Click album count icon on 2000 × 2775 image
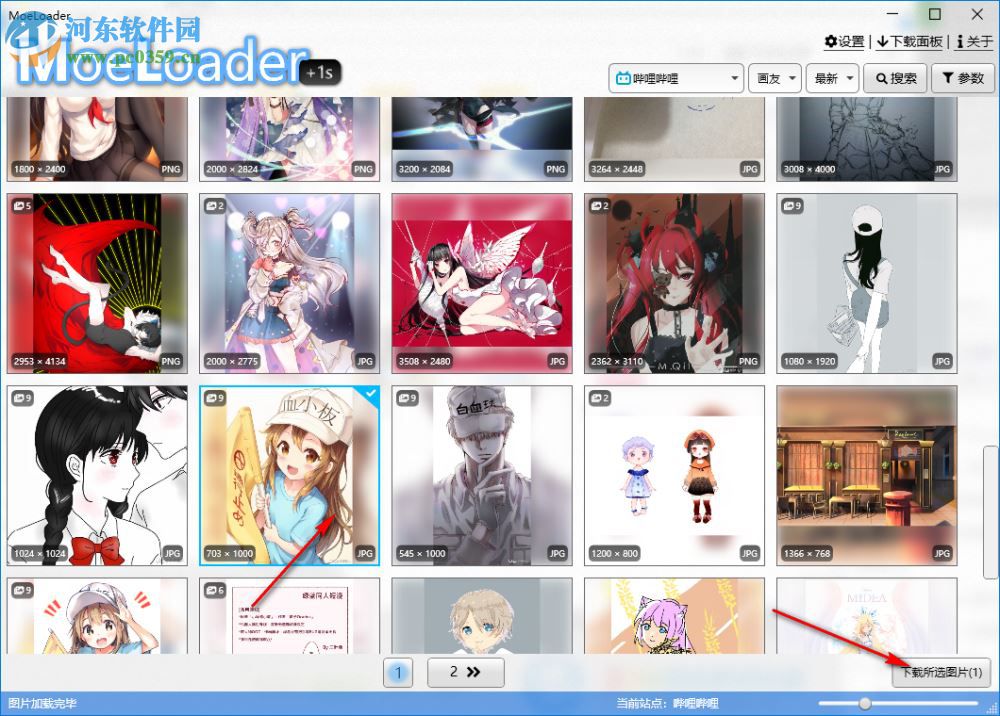The image size is (1000, 716). point(215,206)
